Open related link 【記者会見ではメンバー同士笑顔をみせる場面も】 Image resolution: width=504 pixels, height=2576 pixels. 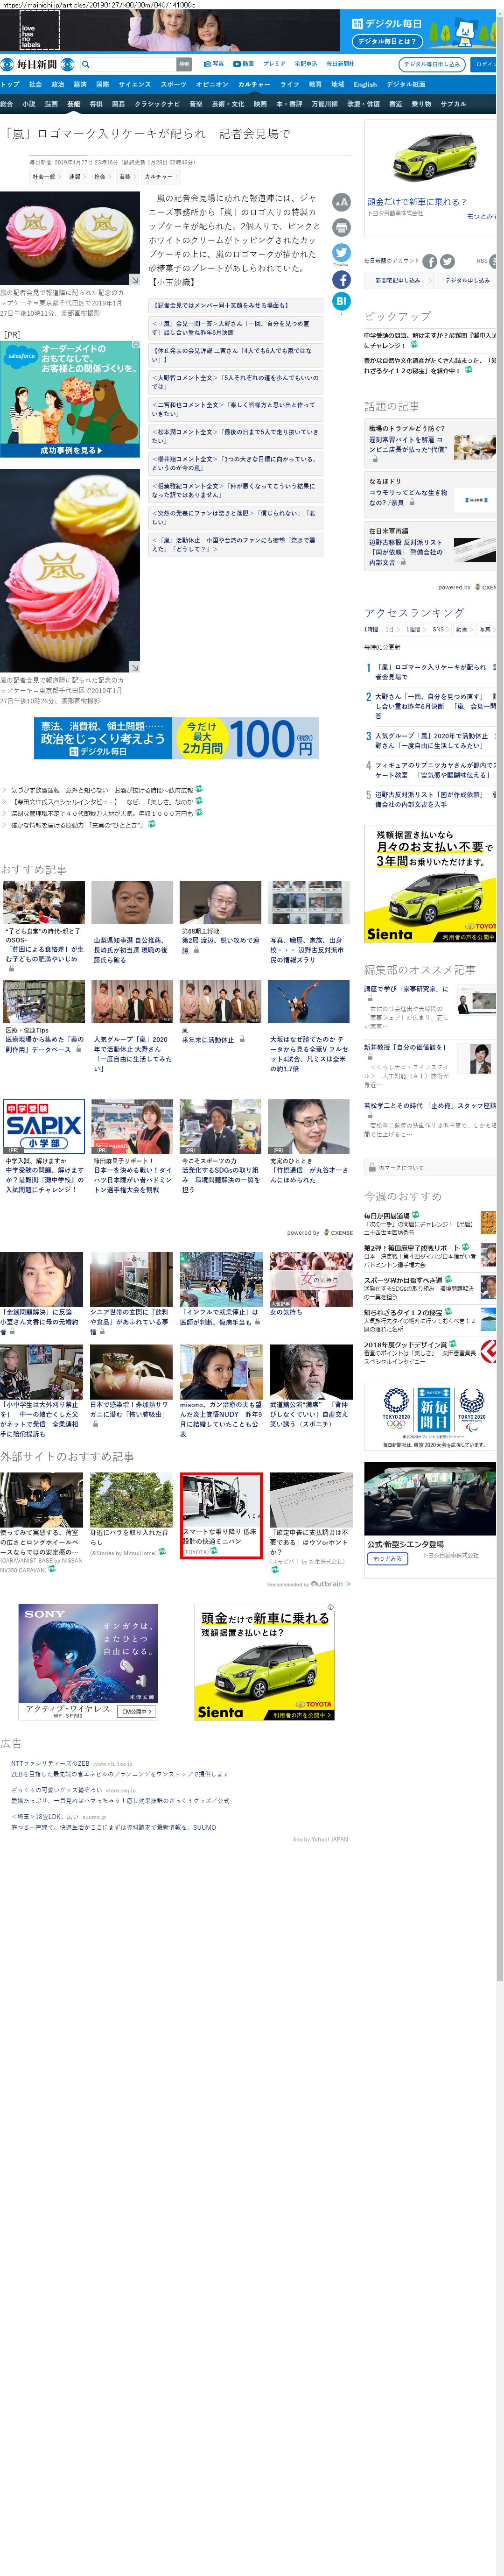(236, 306)
